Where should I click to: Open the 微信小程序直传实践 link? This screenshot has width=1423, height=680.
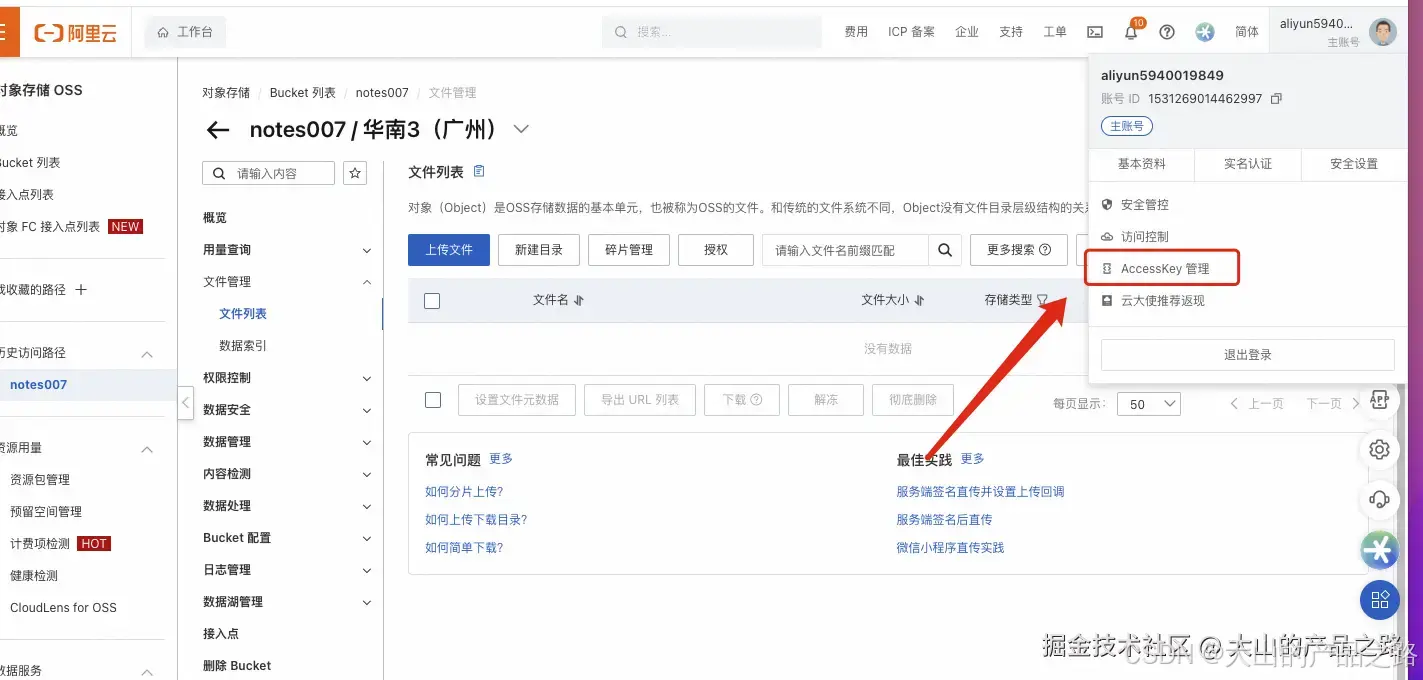pyautogui.click(x=950, y=548)
